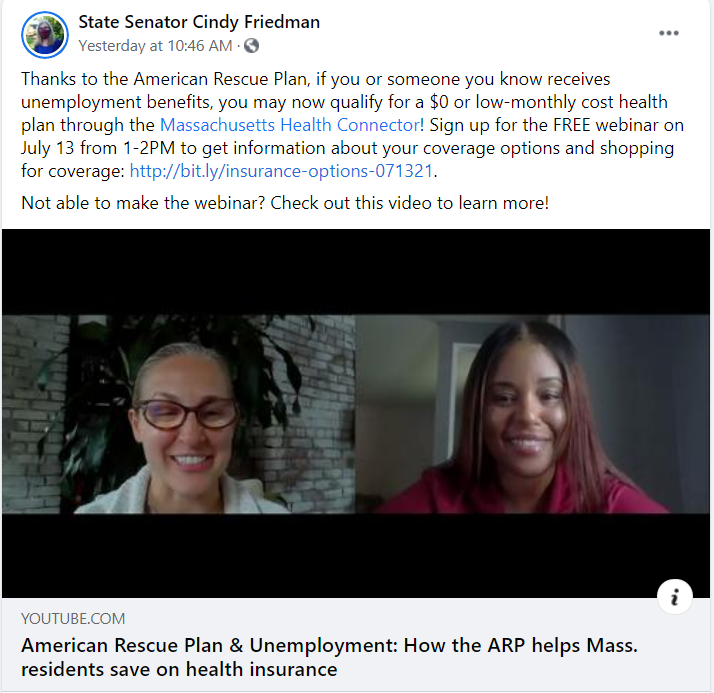Click the woman in red in the video thumbnail

(524, 423)
